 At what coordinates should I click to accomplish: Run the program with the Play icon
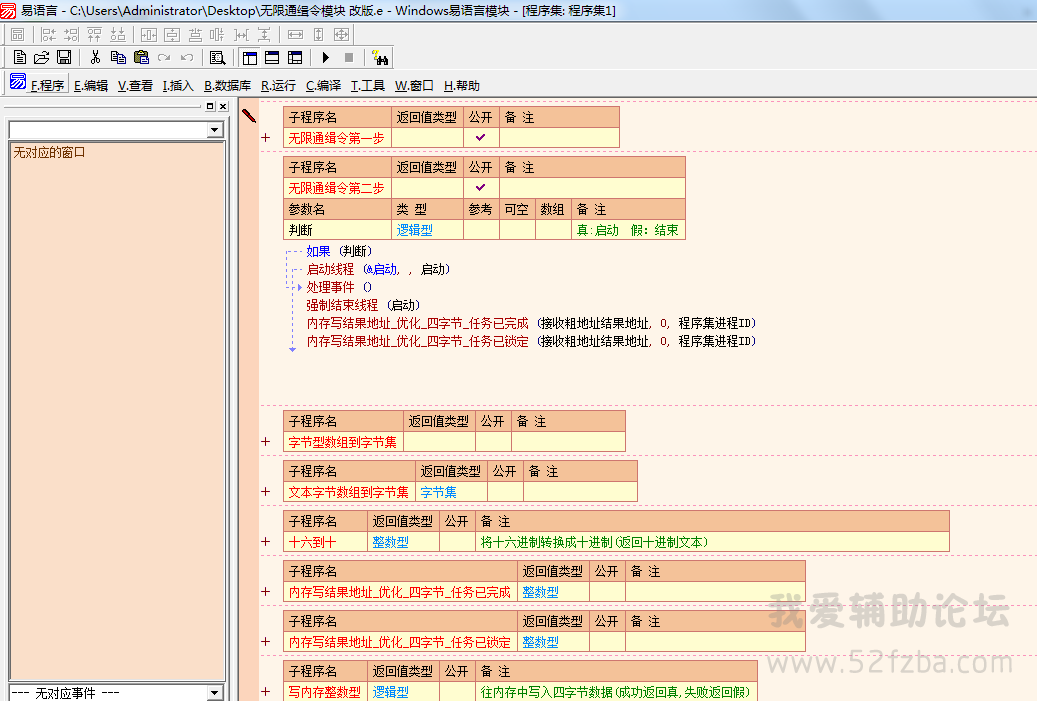[325, 58]
